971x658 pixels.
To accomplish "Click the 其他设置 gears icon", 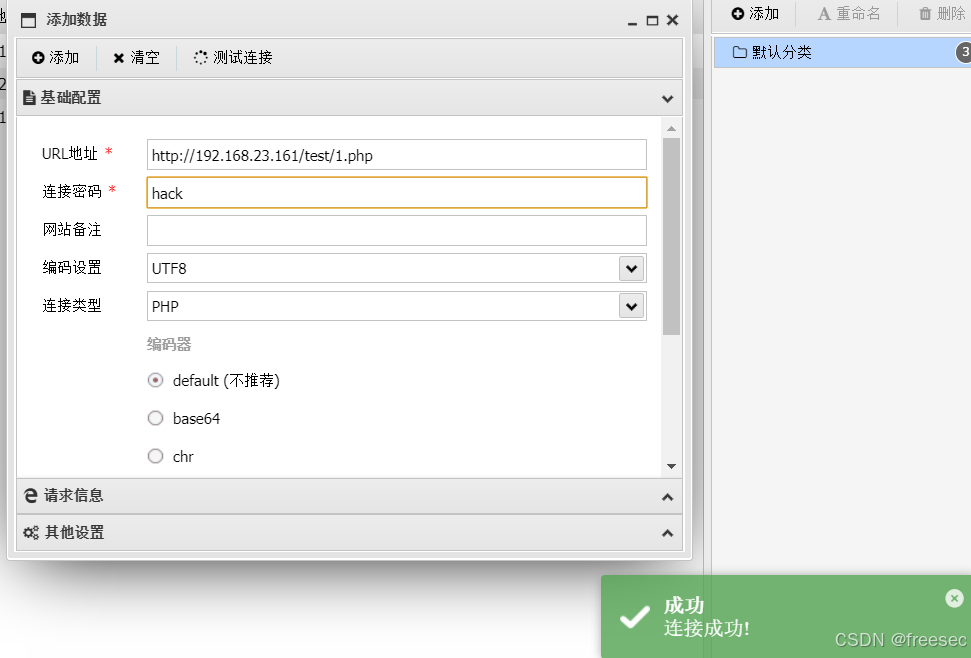I will 31,532.
